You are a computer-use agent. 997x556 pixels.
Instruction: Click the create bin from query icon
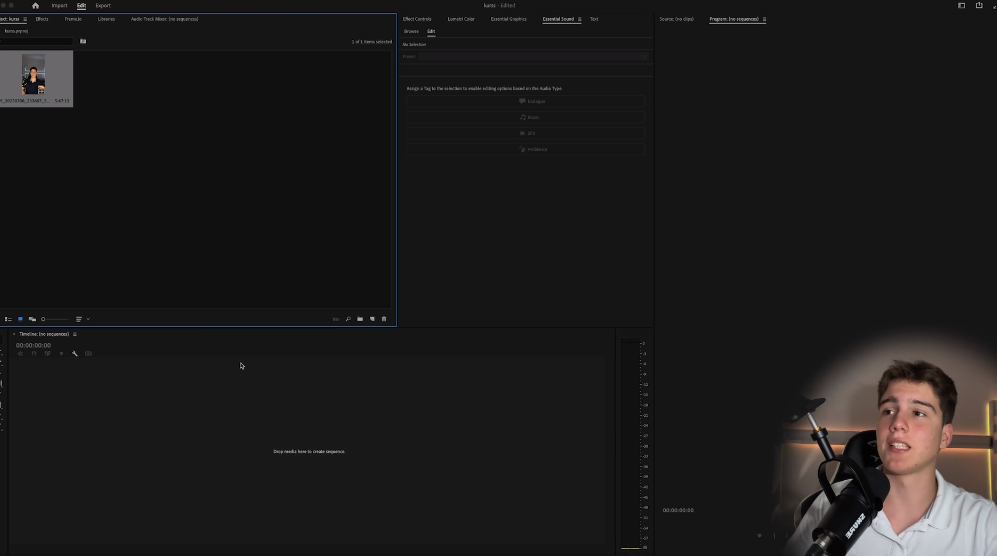83,41
